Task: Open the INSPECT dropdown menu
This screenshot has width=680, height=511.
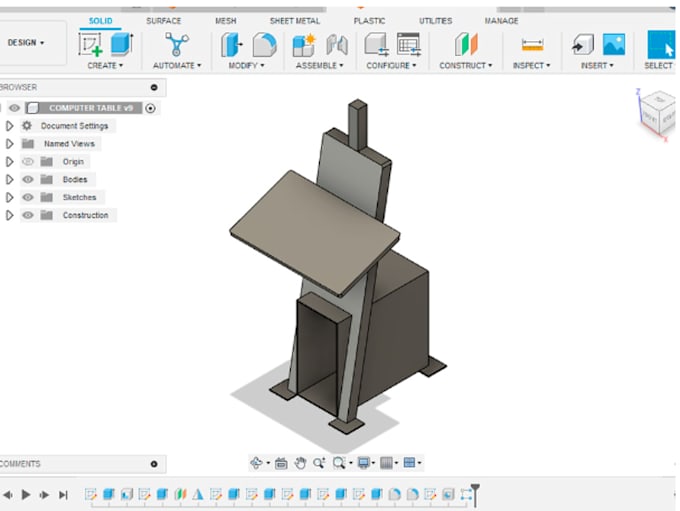Action: (x=532, y=66)
